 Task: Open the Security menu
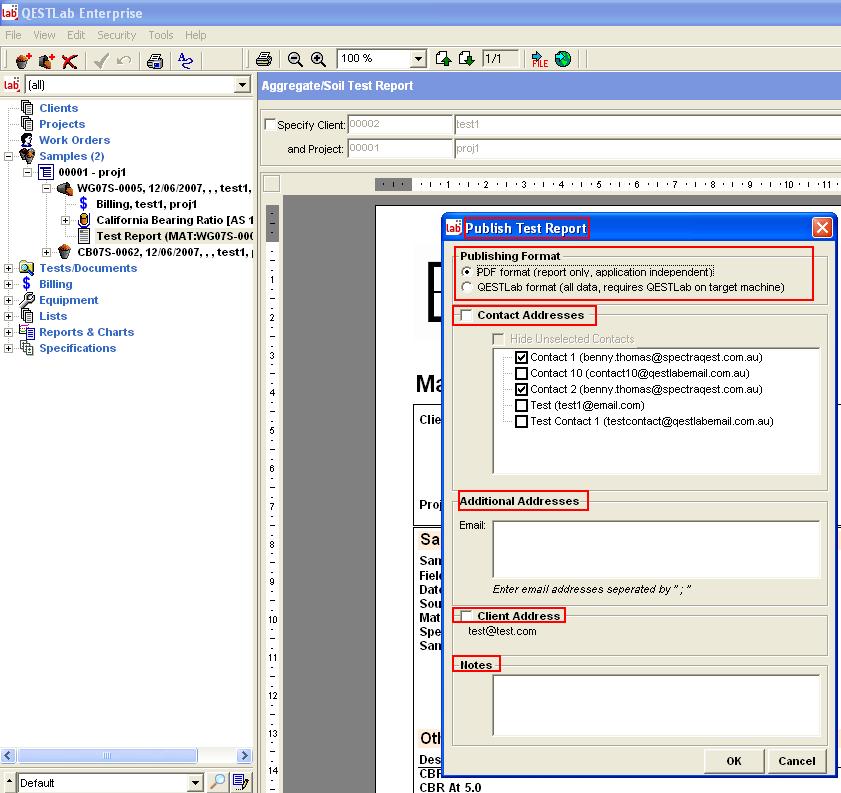[x=116, y=35]
